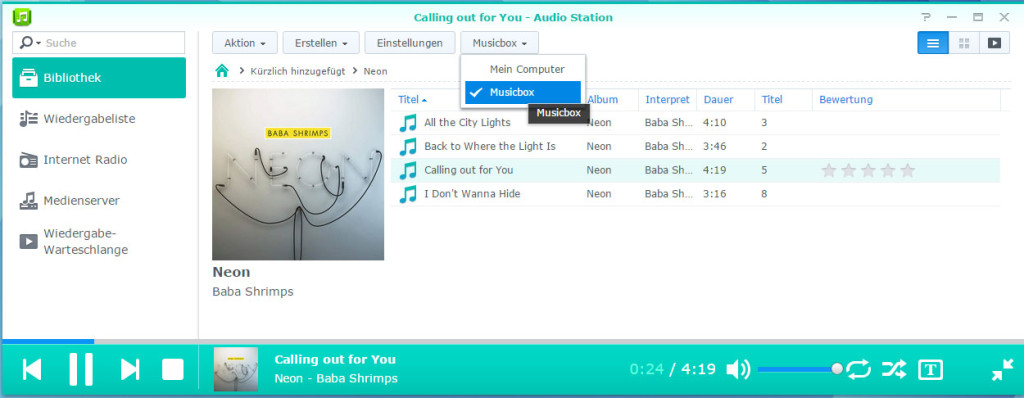Click duration 3:16 of I Don't Wanna Hide
This screenshot has height=398, width=1024.
(x=713, y=194)
